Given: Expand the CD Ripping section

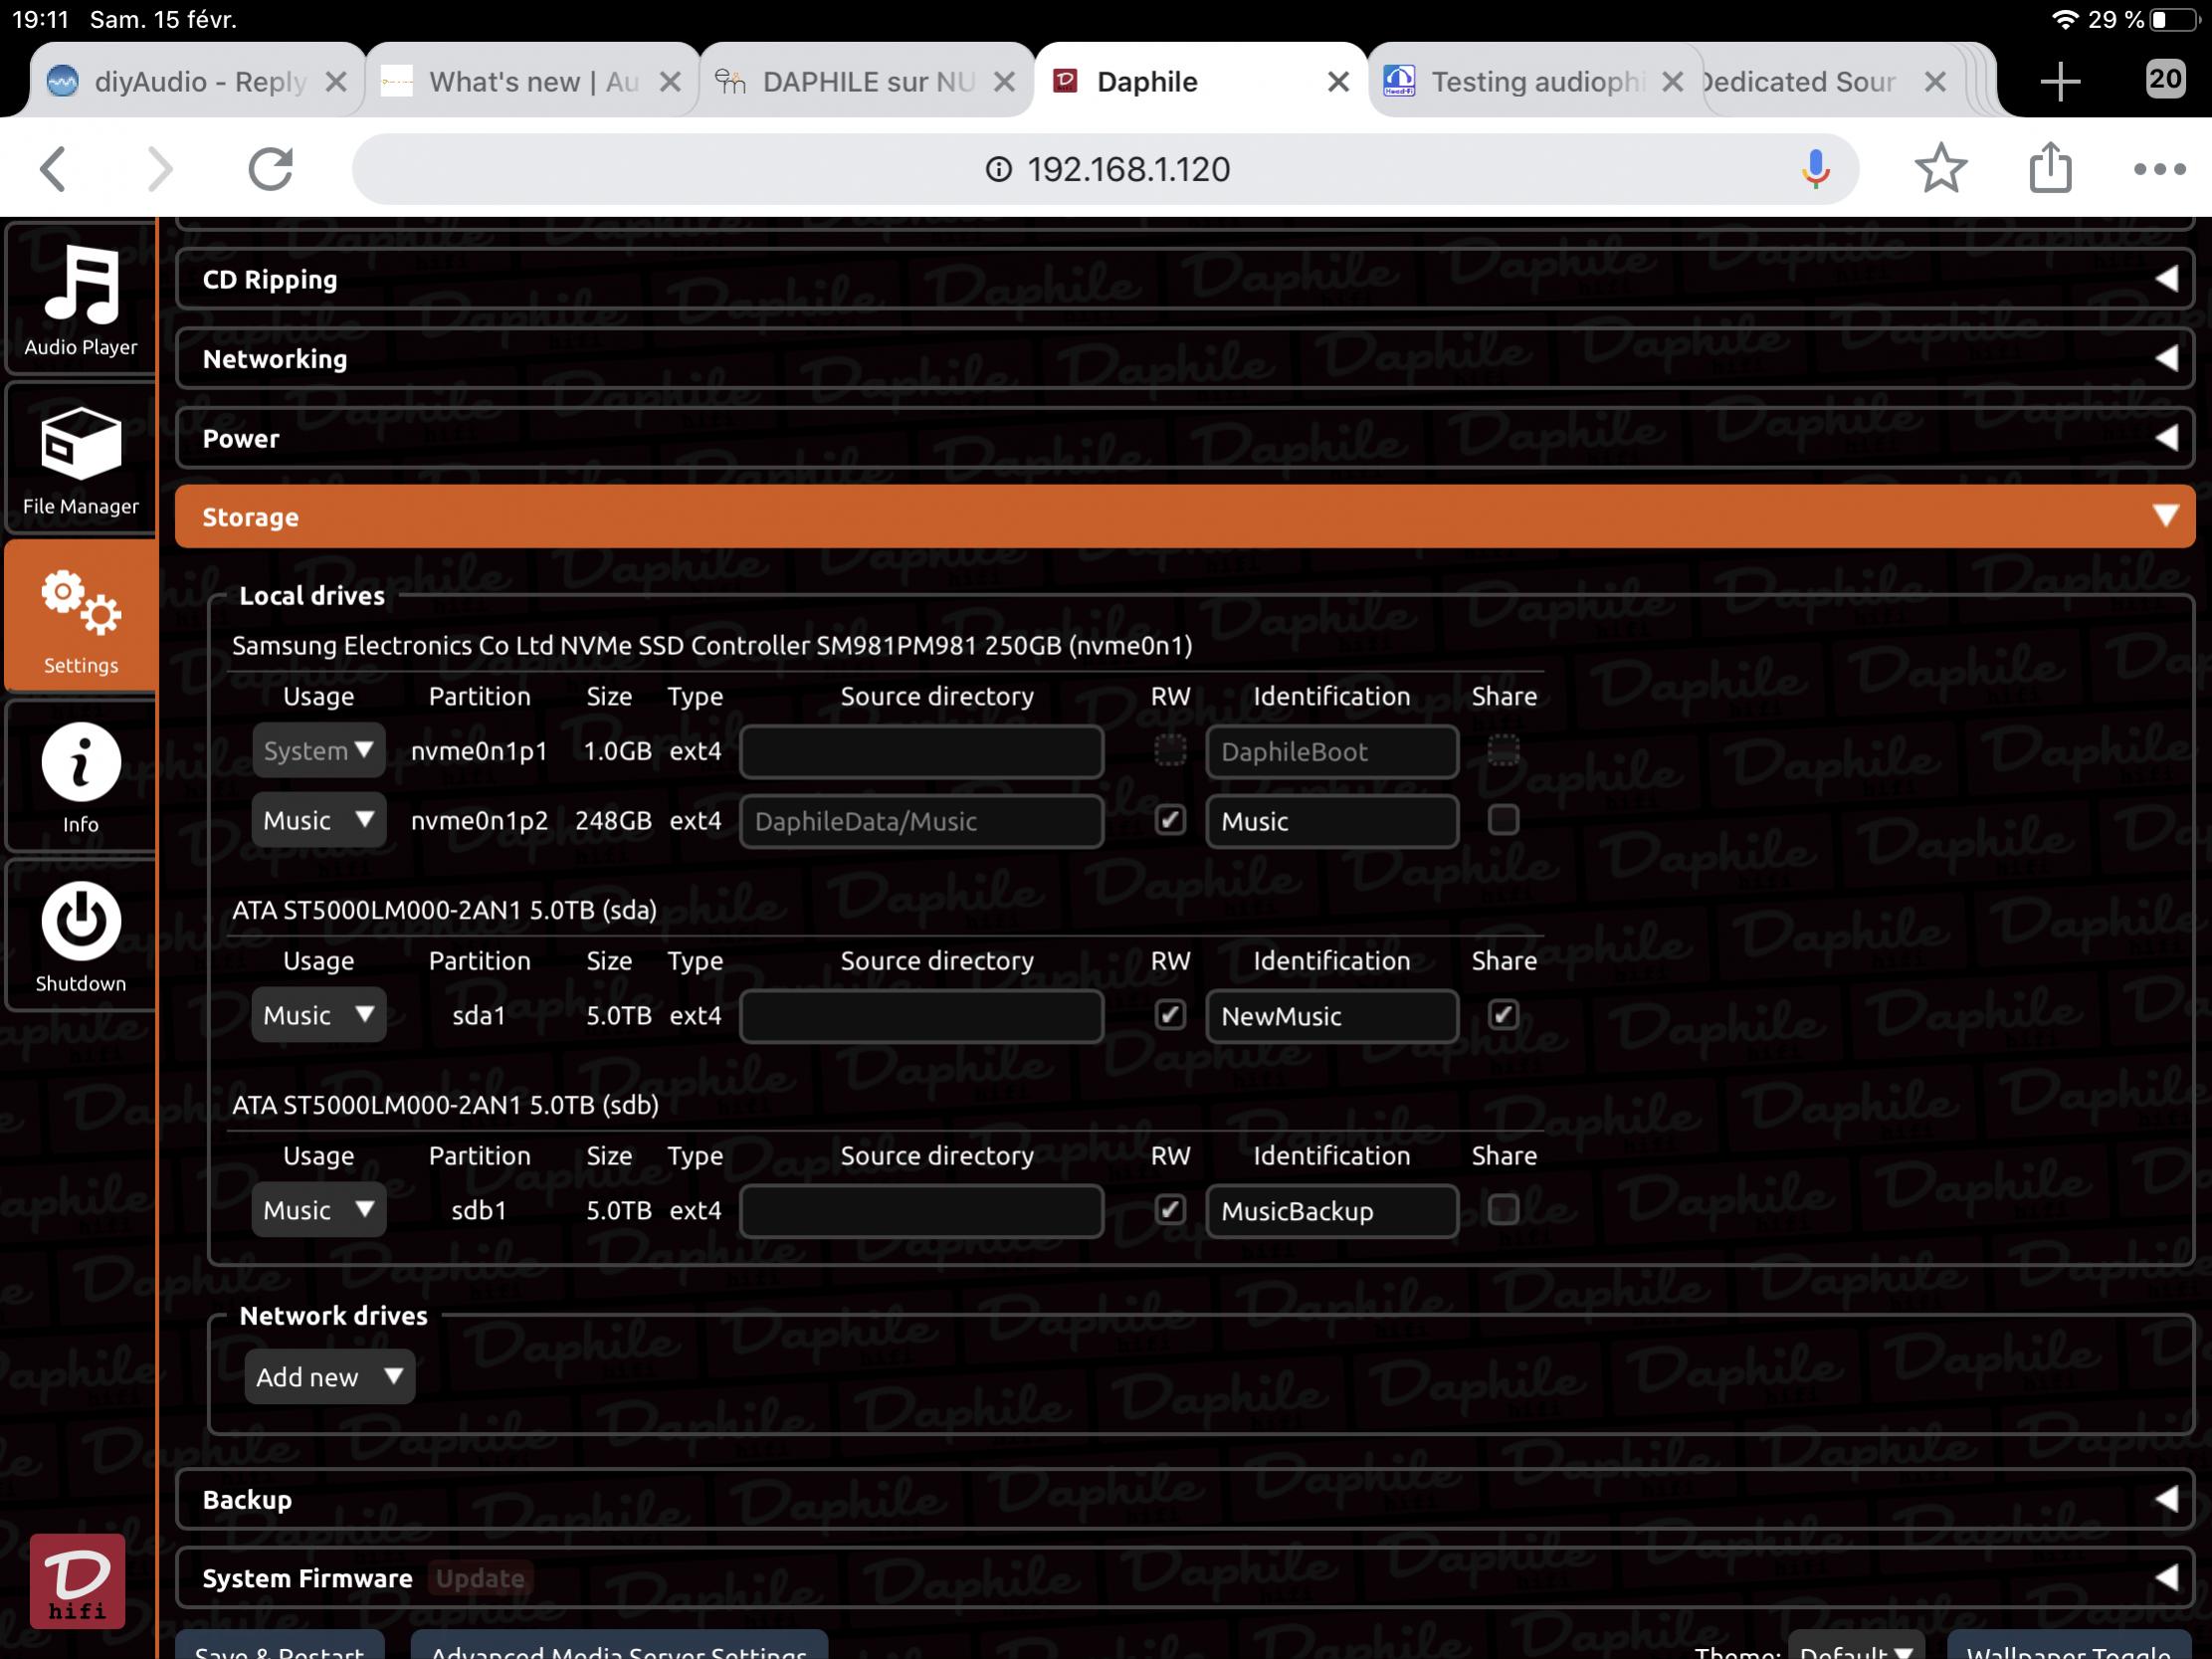Looking at the screenshot, I should click(1184, 279).
